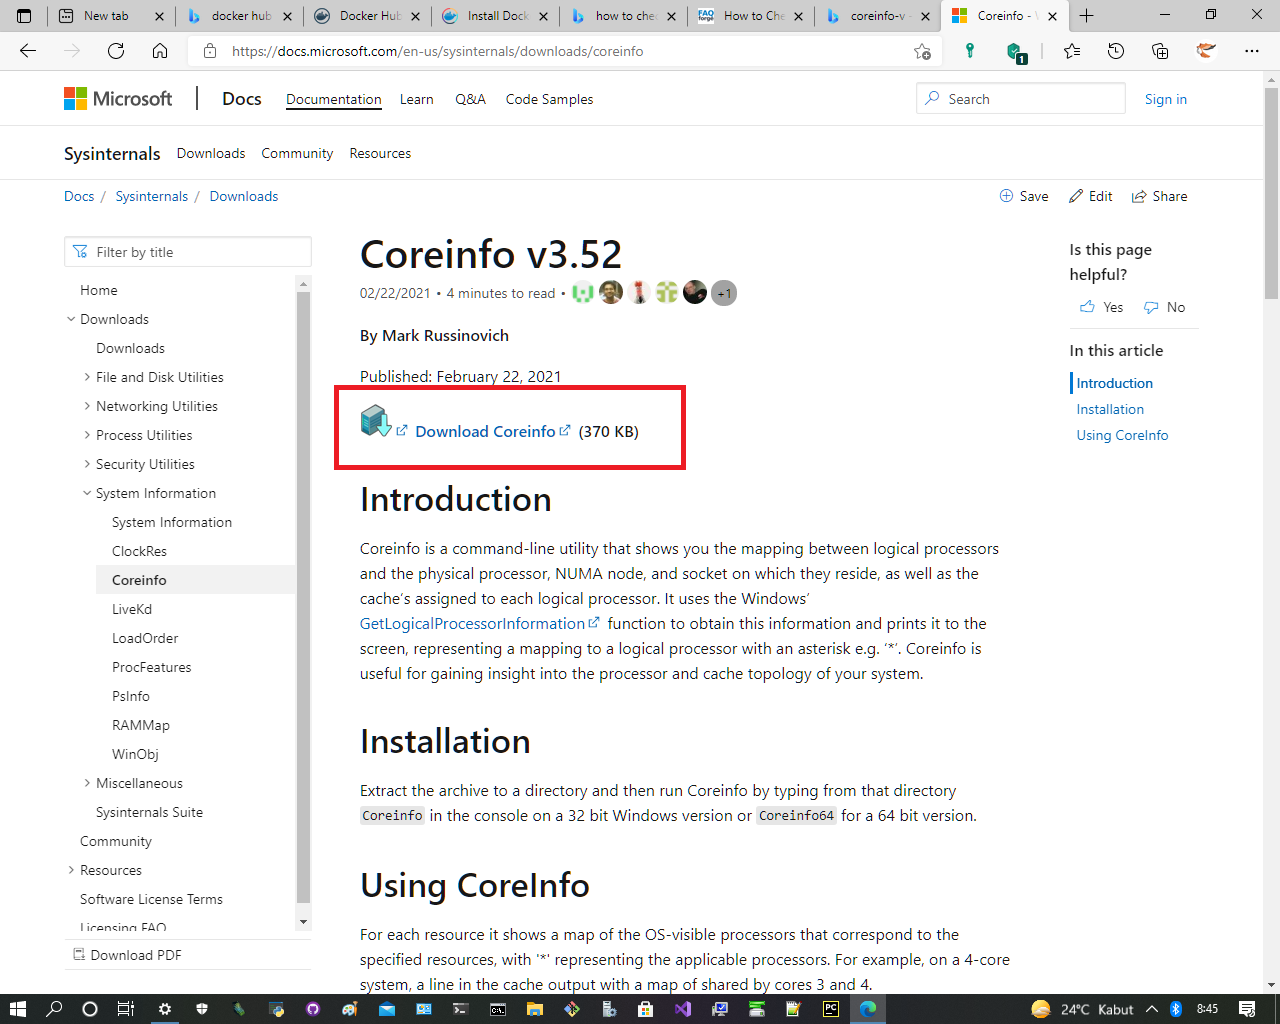This screenshot has width=1280, height=1024.
Task: Vote Yes for page helpful
Action: point(1102,307)
